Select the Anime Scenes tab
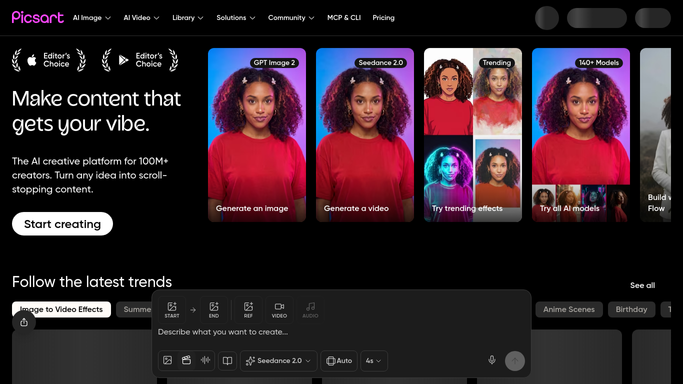The height and width of the screenshot is (384, 683). [569, 310]
